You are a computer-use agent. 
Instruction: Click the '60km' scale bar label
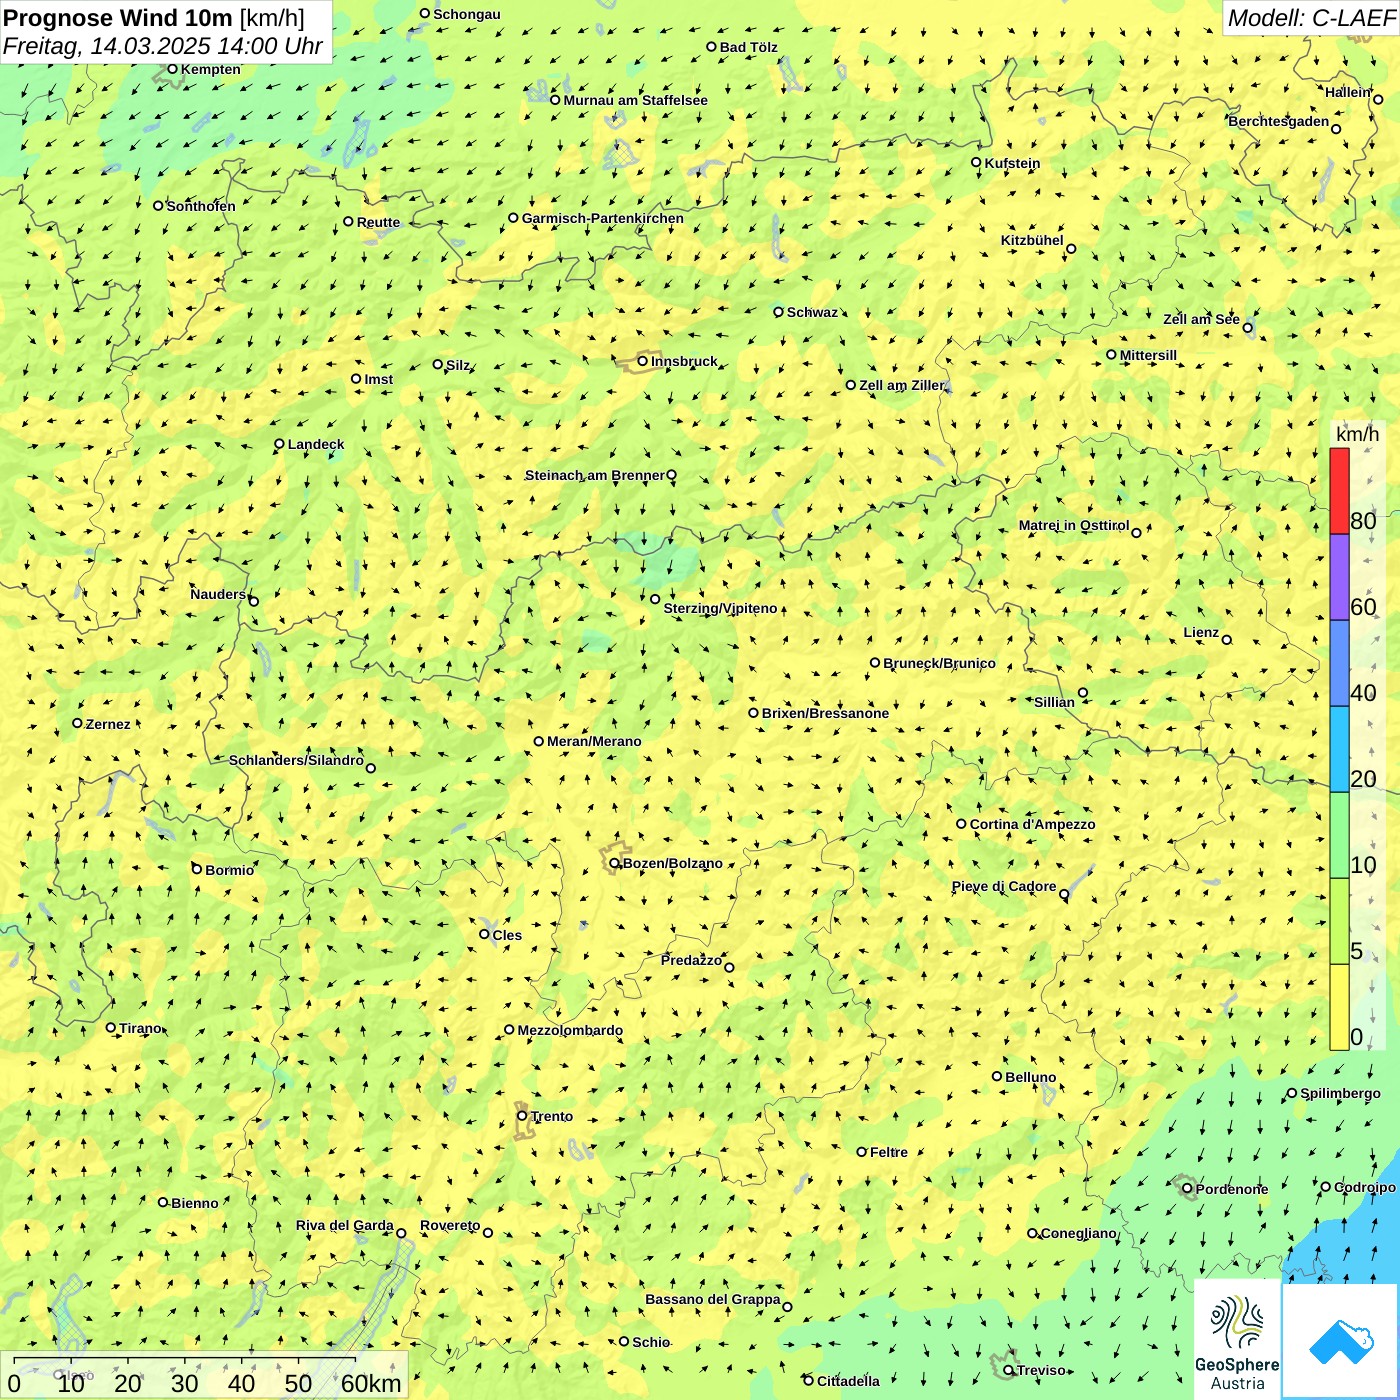[x=371, y=1383]
